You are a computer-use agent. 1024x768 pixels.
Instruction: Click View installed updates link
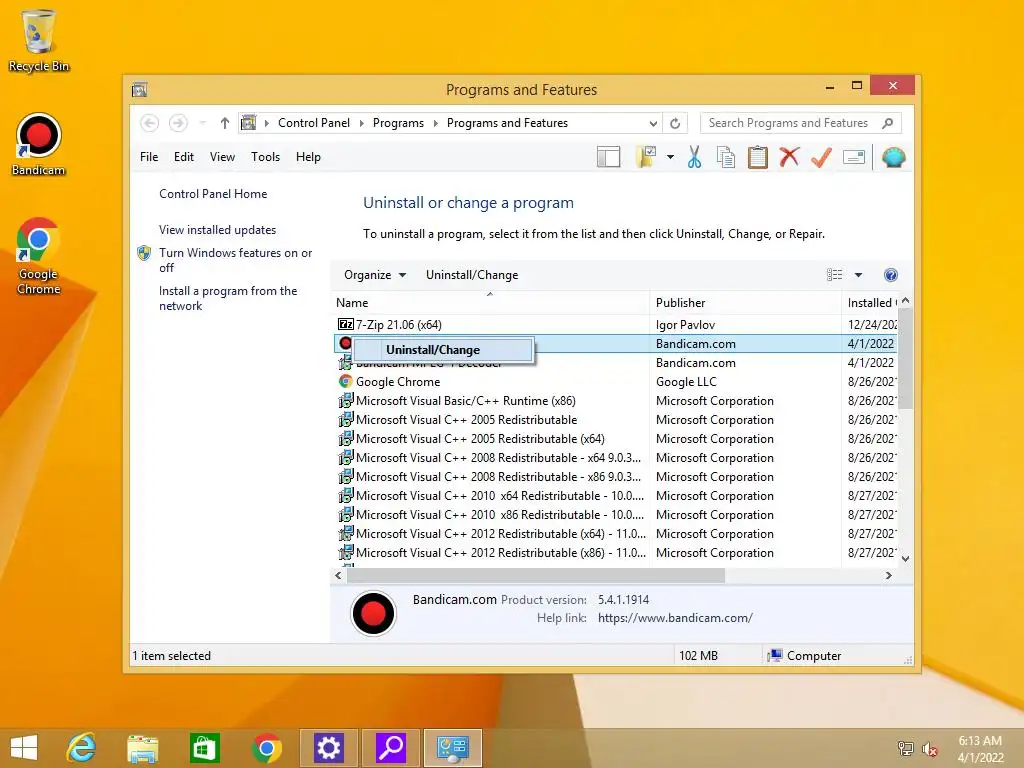[217, 230]
